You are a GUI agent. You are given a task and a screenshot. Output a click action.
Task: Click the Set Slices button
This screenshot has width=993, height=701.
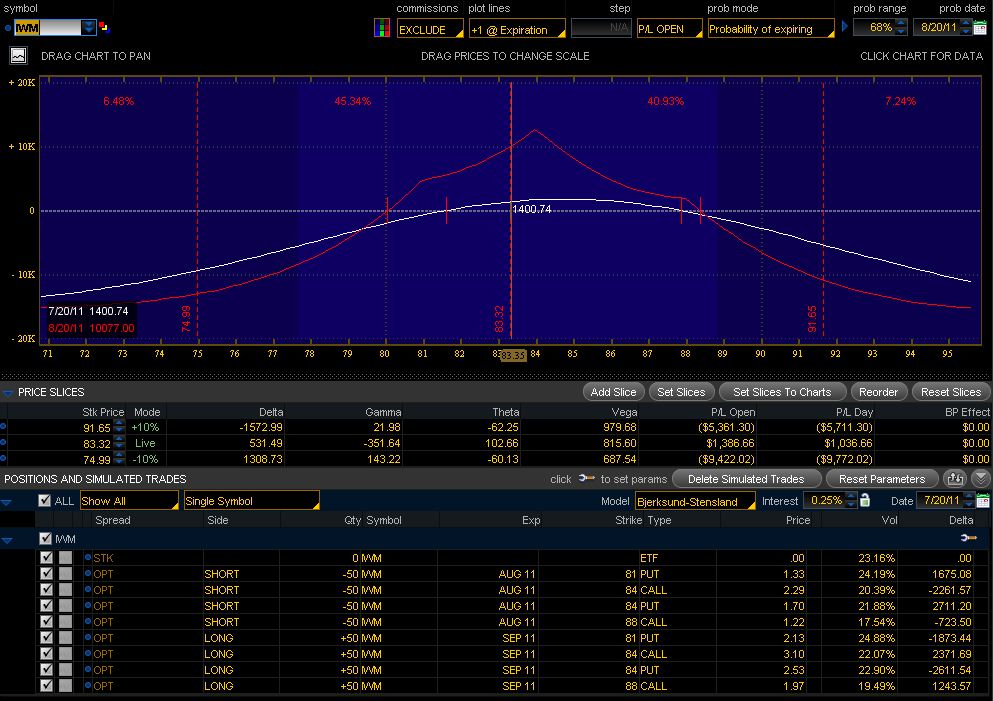point(681,392)
